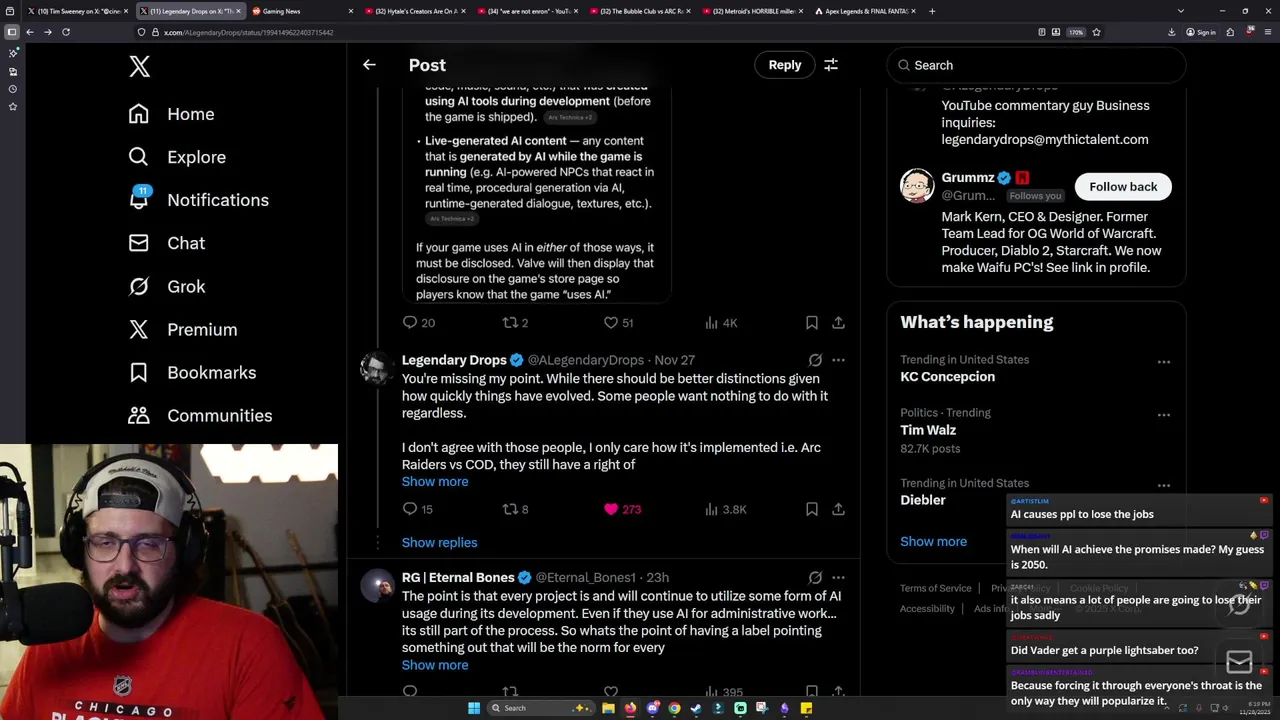Like the post with 51 likes

tap(611, 323)
